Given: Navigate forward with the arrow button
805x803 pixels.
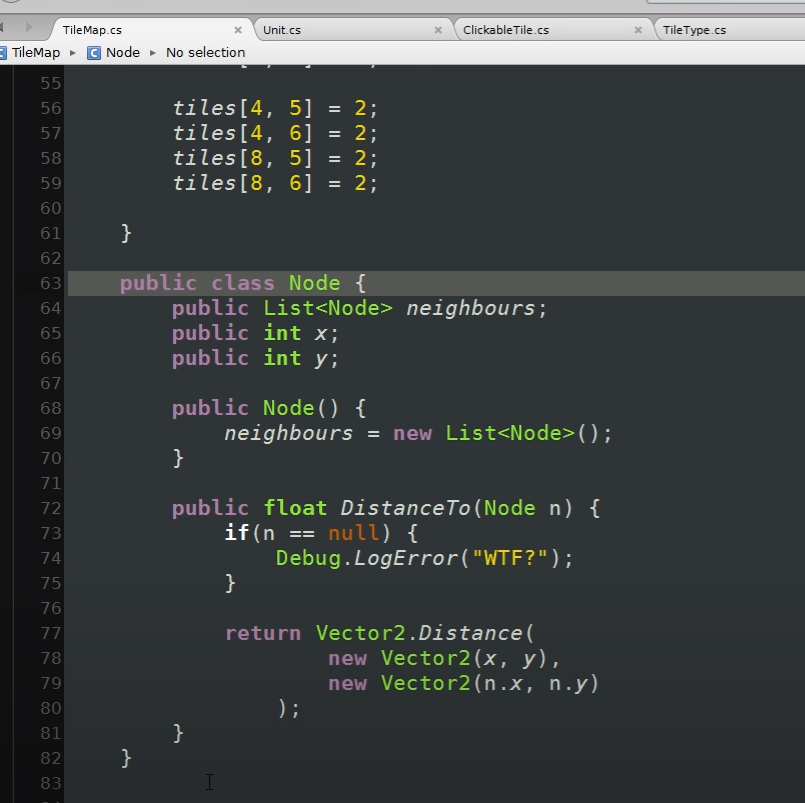Looking at the screenshot, I should tap(29, 27).
